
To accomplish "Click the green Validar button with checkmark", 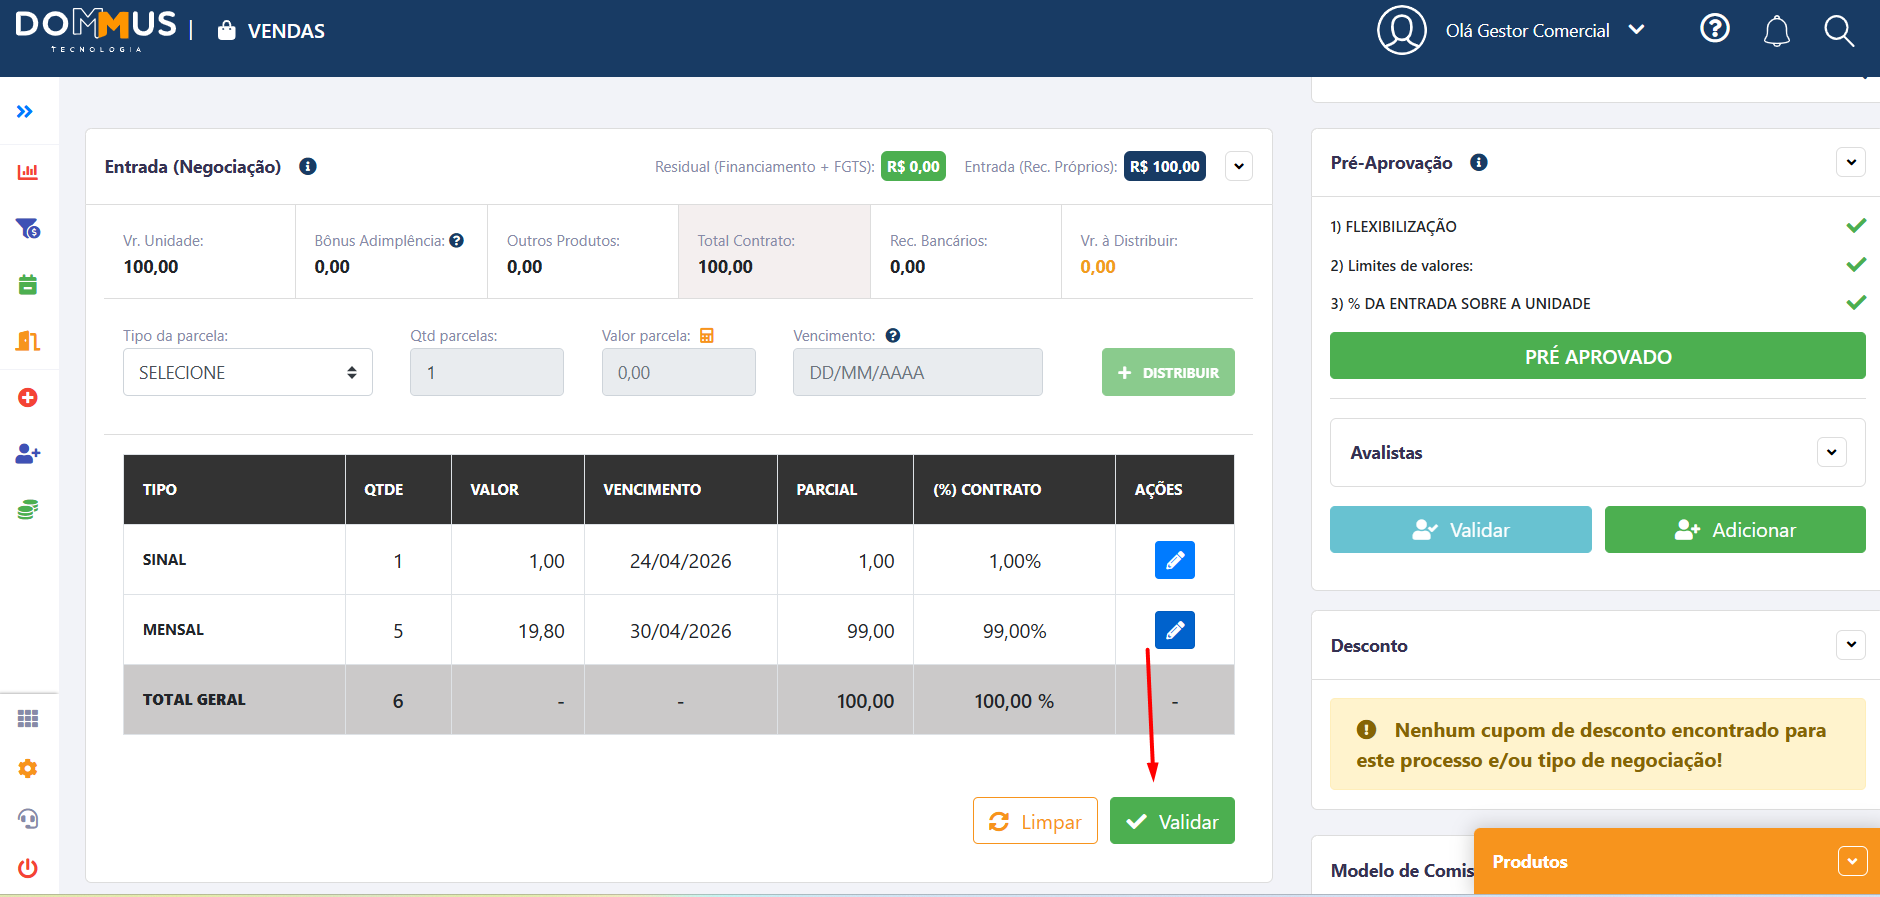I will [x=1172, y=821].
